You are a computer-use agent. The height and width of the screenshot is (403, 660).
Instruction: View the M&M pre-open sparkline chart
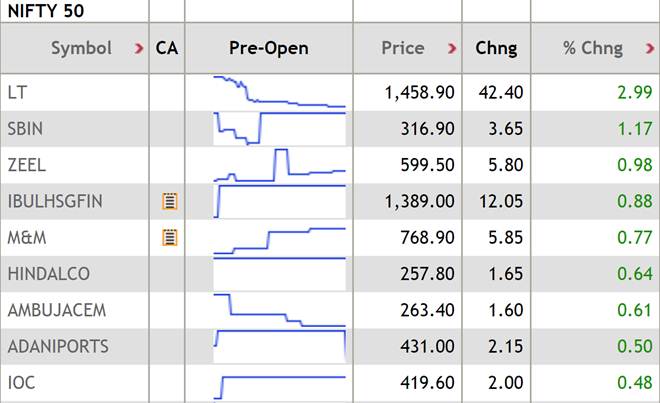[x=279, y=238]
